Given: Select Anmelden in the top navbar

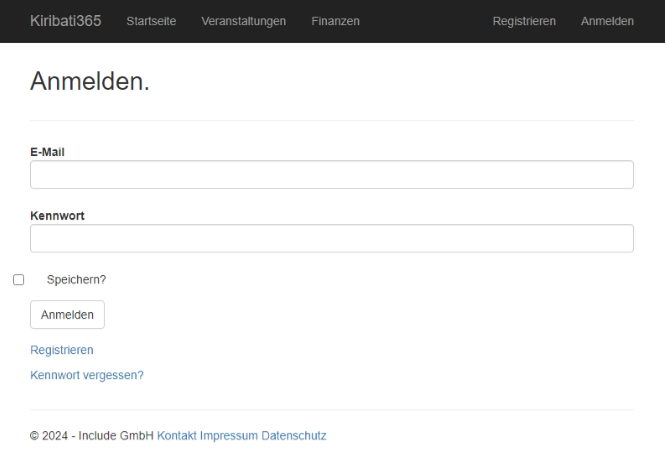Looking at the screenshot, I should pos(606,22).
